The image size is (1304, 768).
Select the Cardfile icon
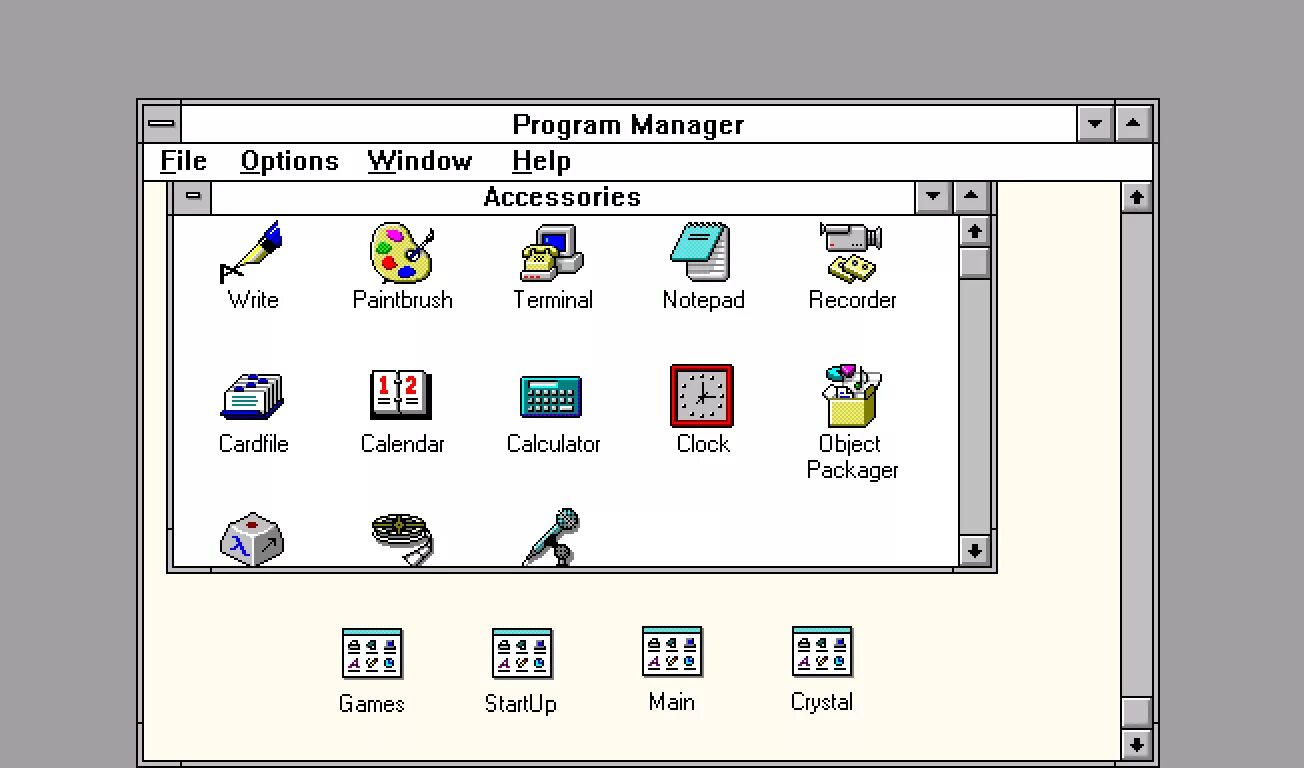(x=252, y=397)
